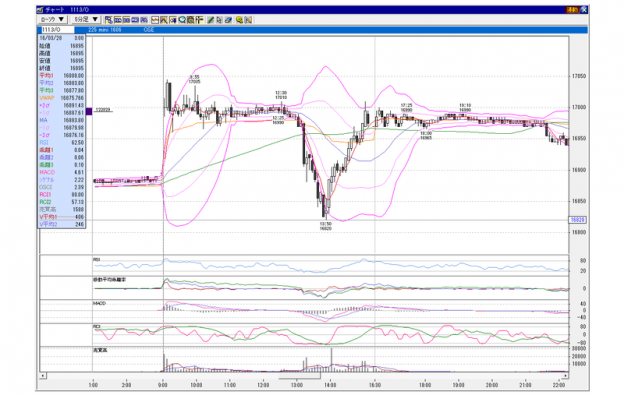Viewport: 624px width, 395px height.
Task: Click the left arrow of horizontal scrollbar
Action: [x=43, y=375]
